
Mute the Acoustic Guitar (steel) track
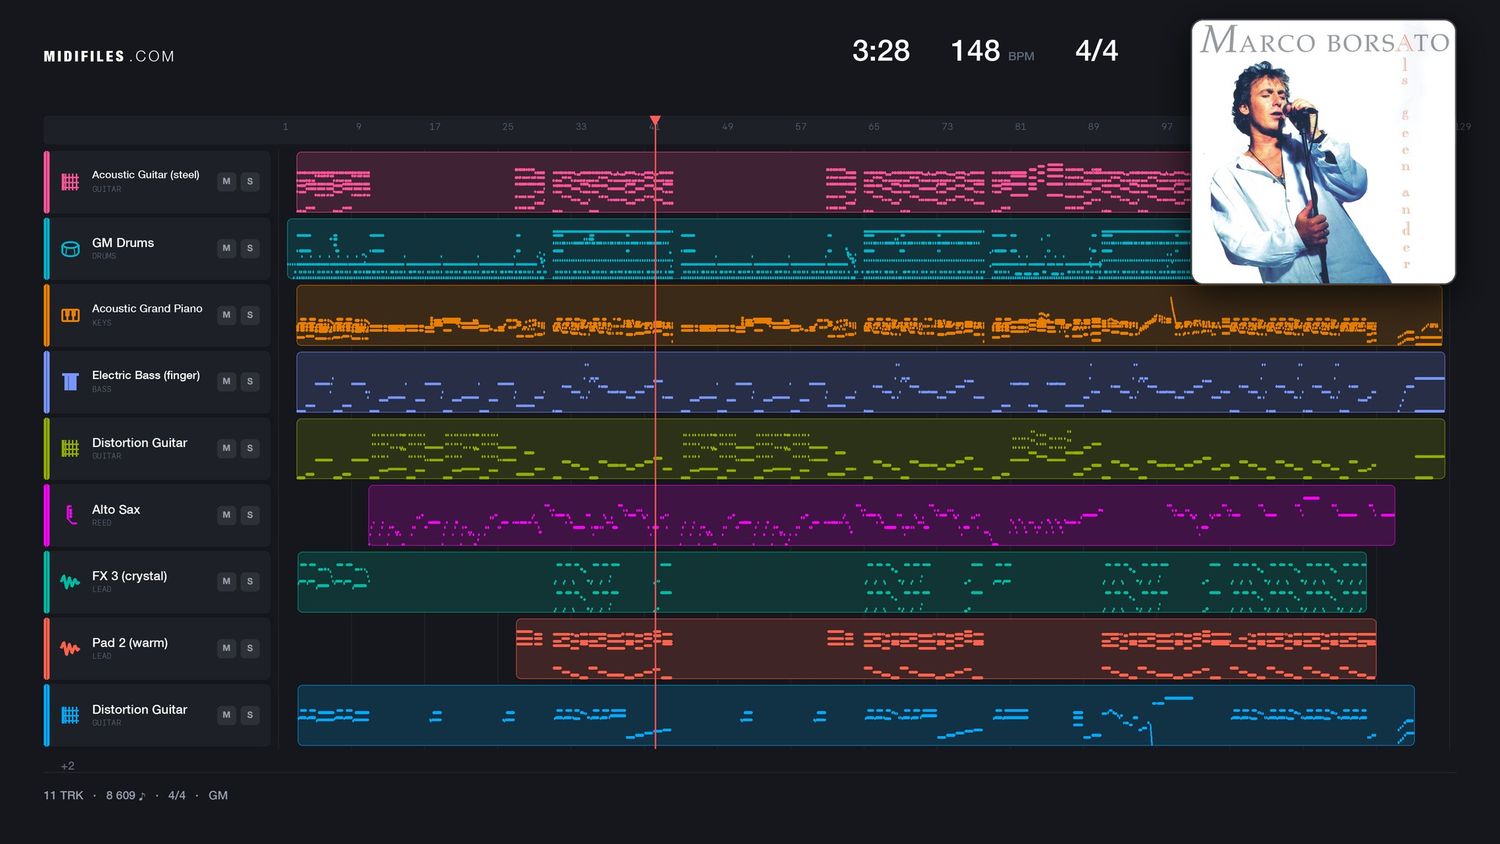coord(227,182)
